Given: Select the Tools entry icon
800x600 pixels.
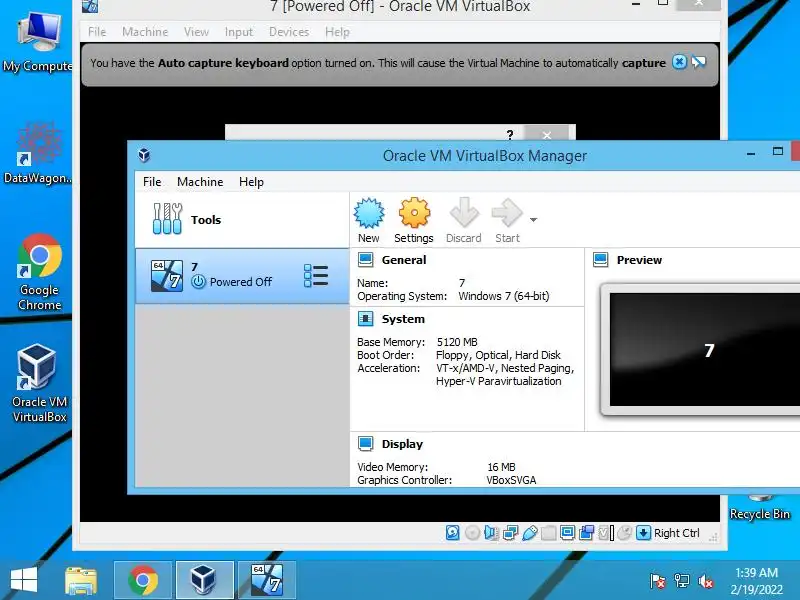Looking at the screenshot, I should click(167, 219).
